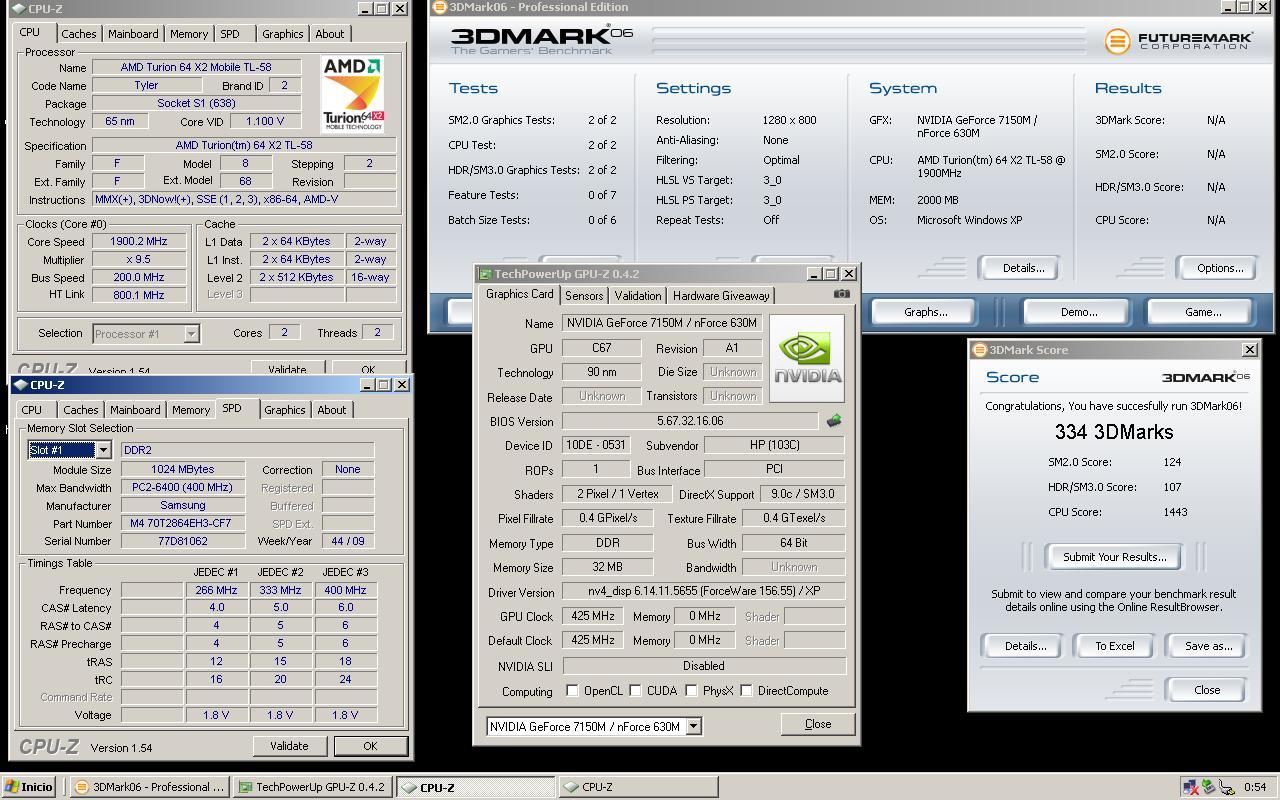This screenshot has height=800, width=1280.
Task: Click the Safely Remove Hardware tray icon
Action: coord(1208,787)
